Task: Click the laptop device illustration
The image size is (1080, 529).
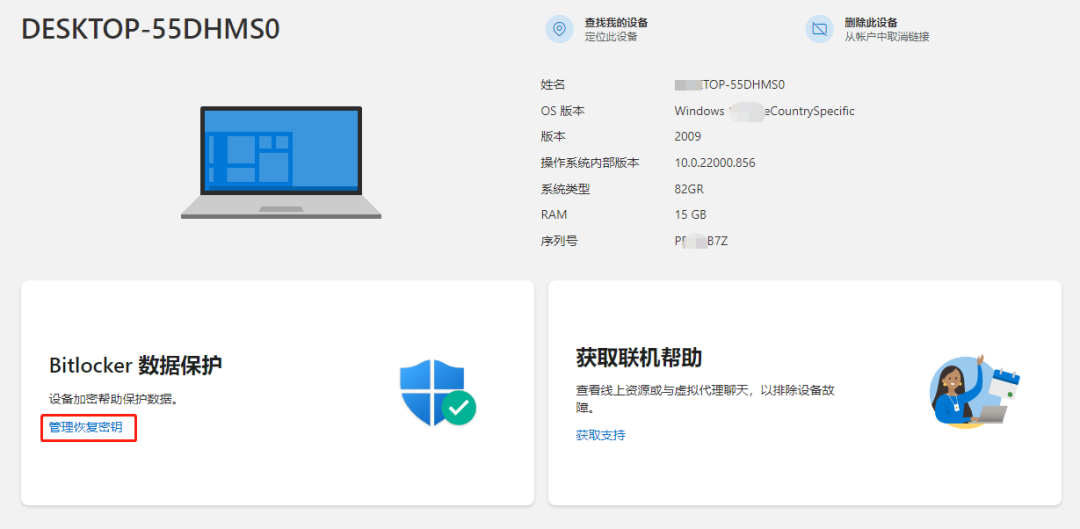Action: point(281,162)
